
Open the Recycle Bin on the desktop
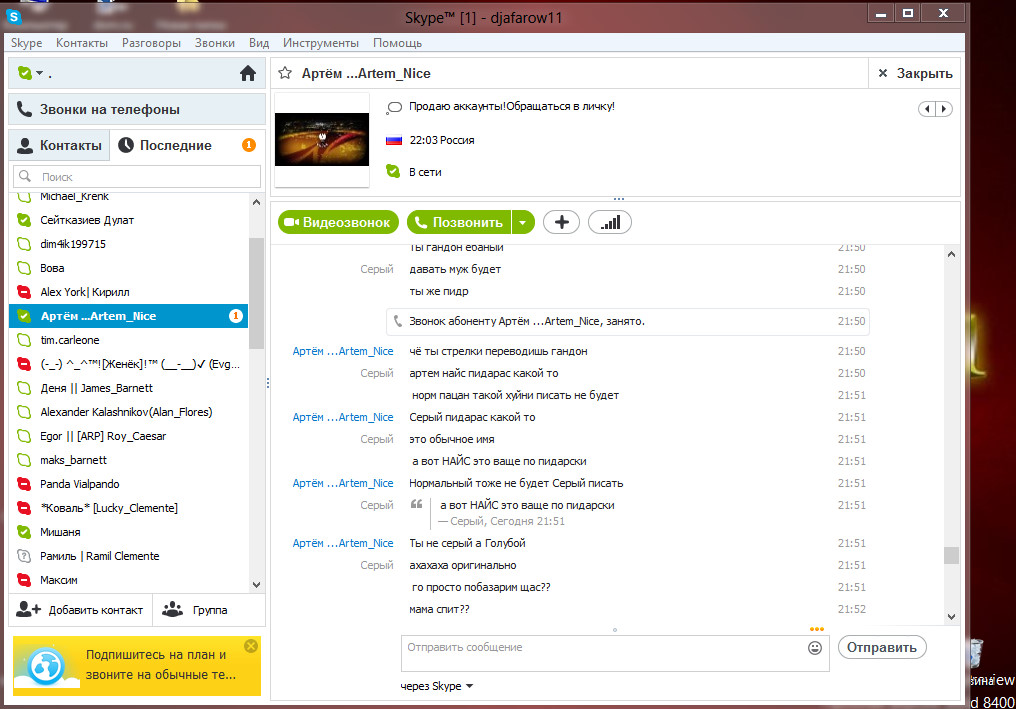[976, 653]
